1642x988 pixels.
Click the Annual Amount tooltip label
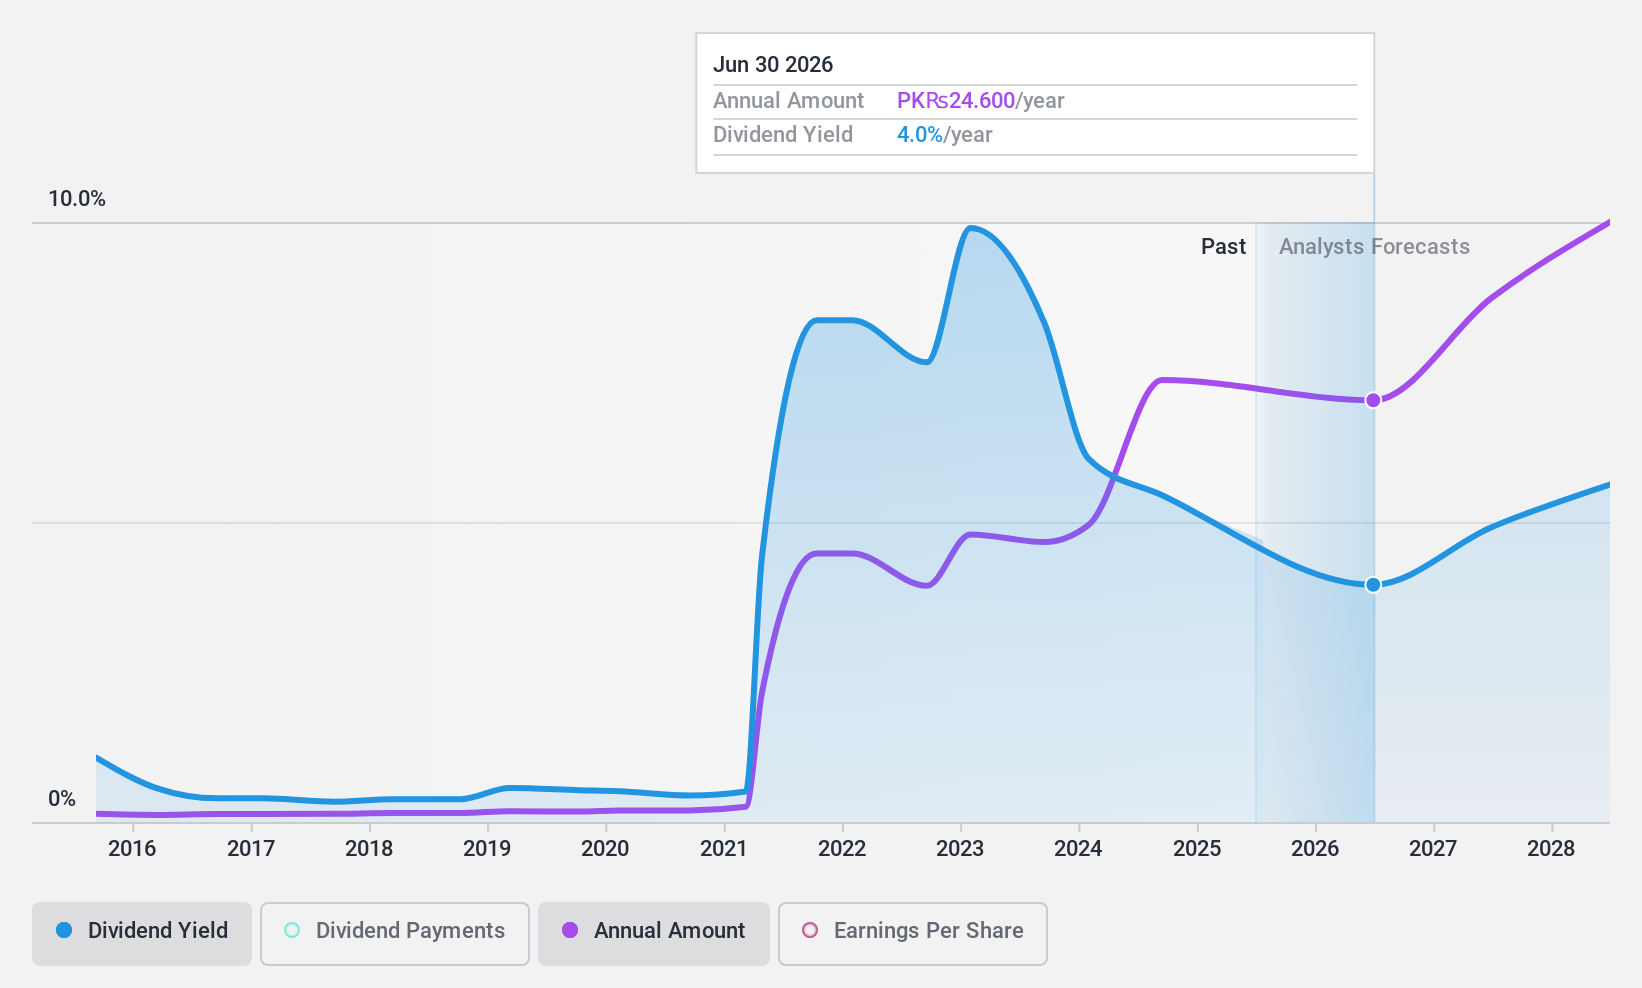pyautogui.click(x=788, y=101)
